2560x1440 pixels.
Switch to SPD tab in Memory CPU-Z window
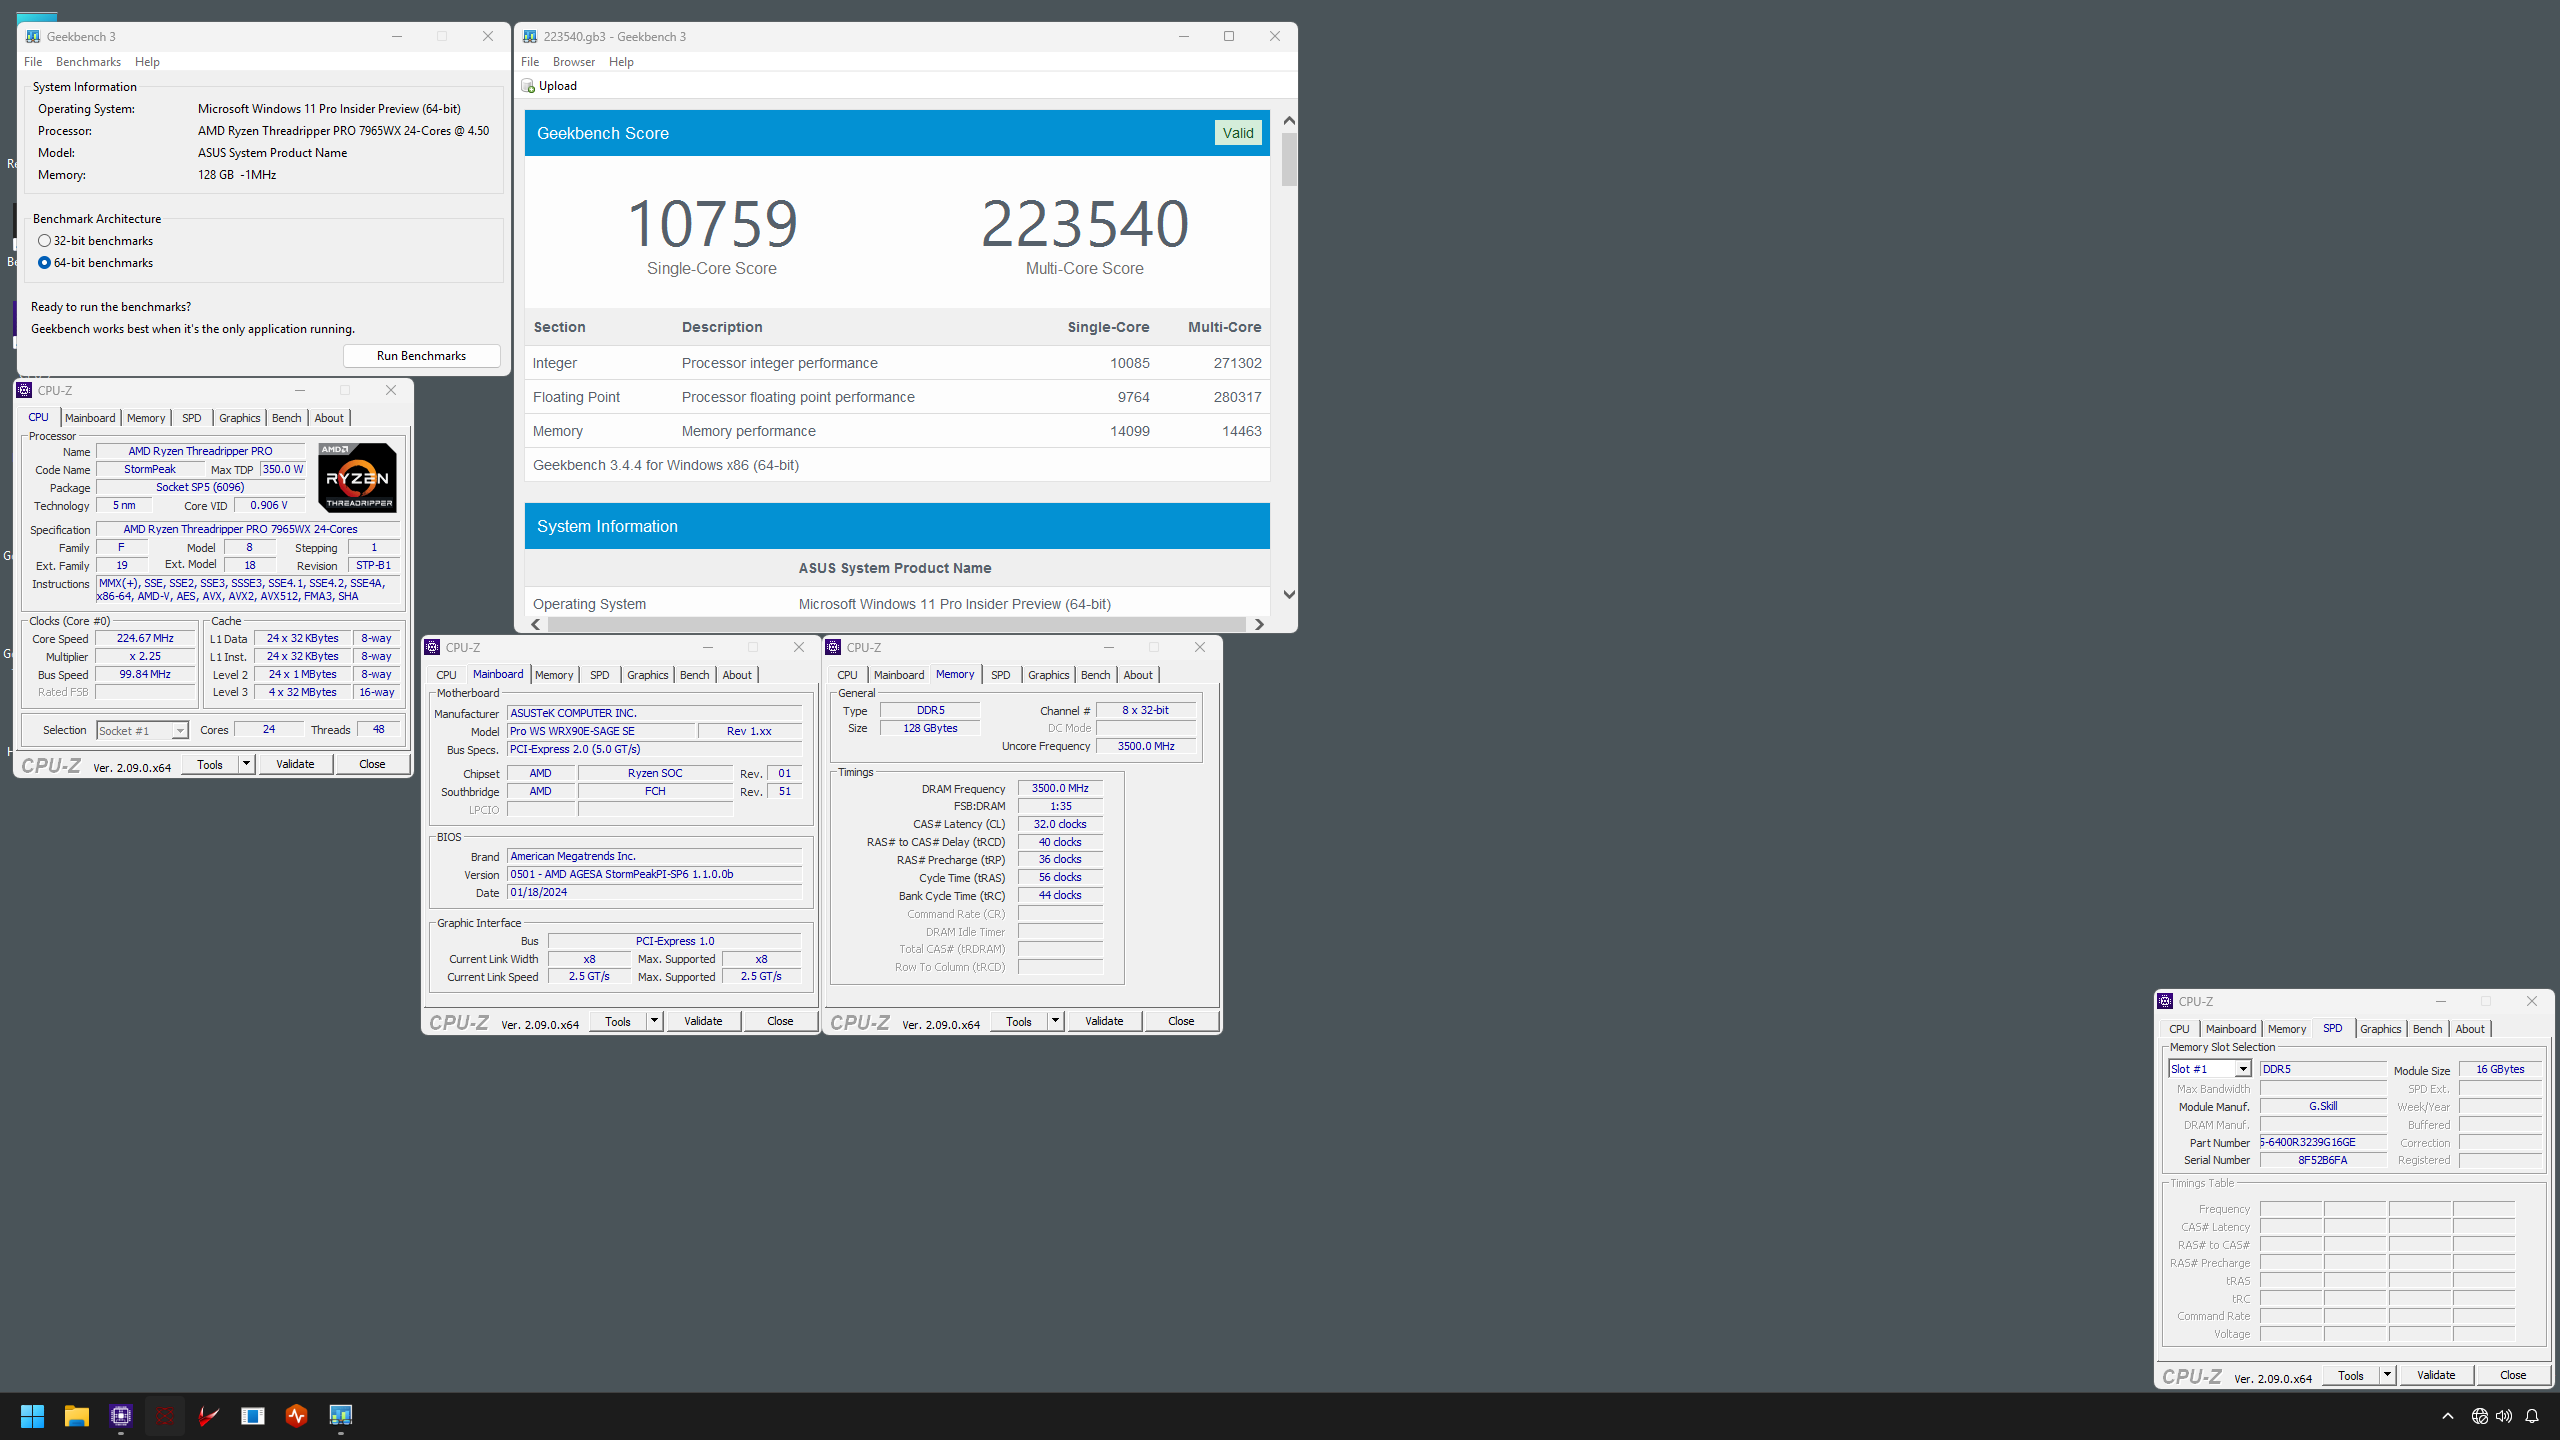tap(1000, 675)
